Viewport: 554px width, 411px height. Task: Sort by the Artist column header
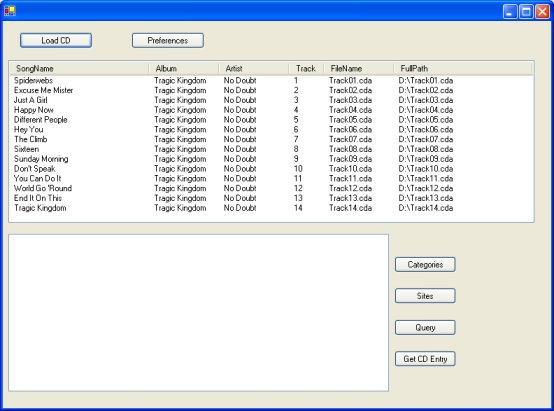(x=254, y=69)
